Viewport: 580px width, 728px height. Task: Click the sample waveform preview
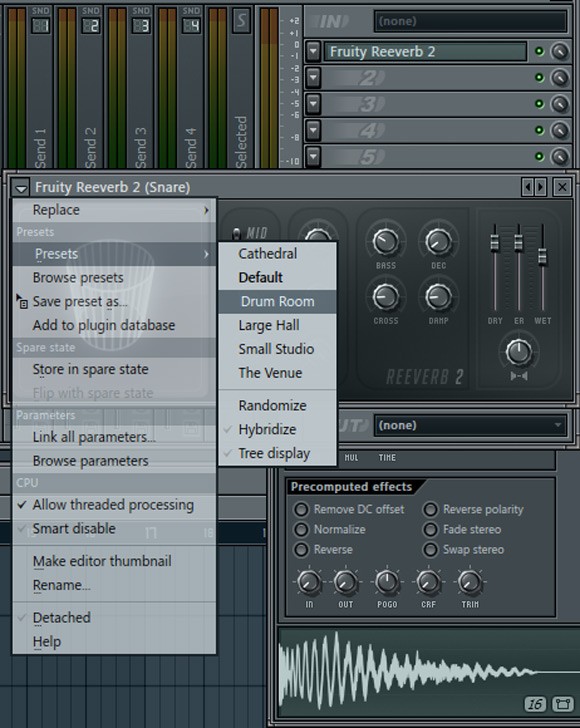(428, 672)
